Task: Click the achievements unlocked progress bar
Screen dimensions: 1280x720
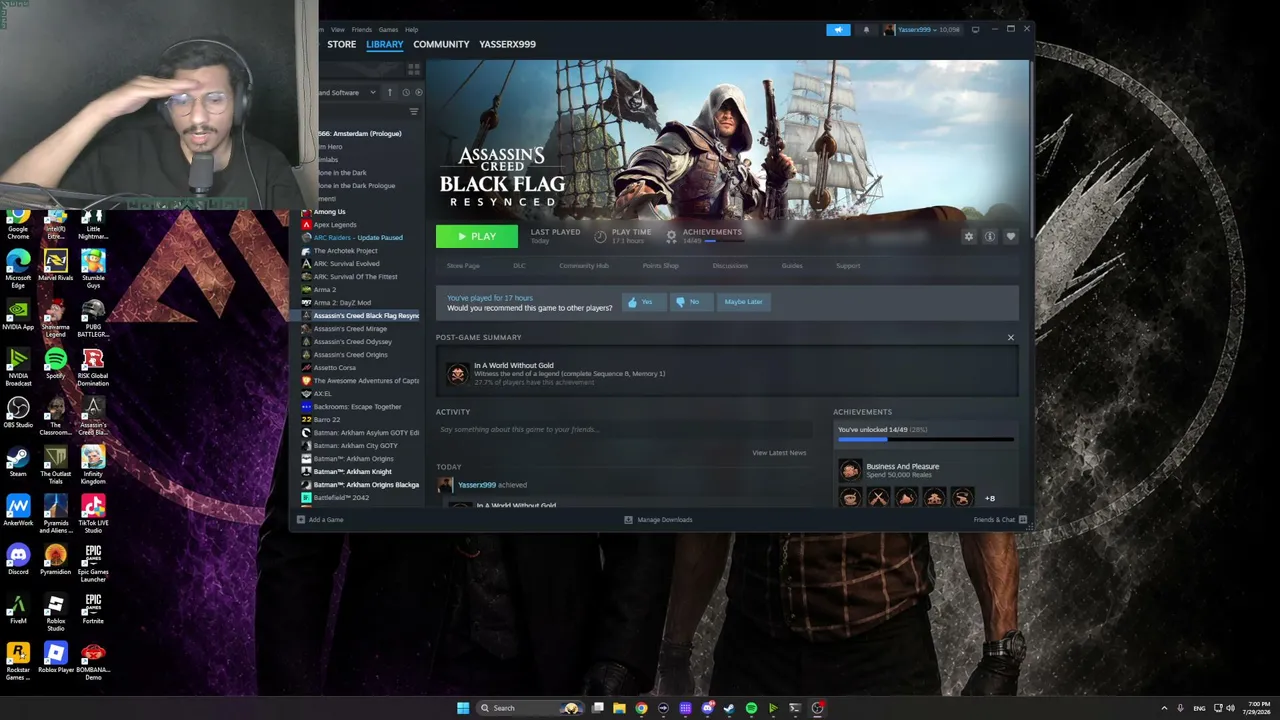Action: click(926, 439)
